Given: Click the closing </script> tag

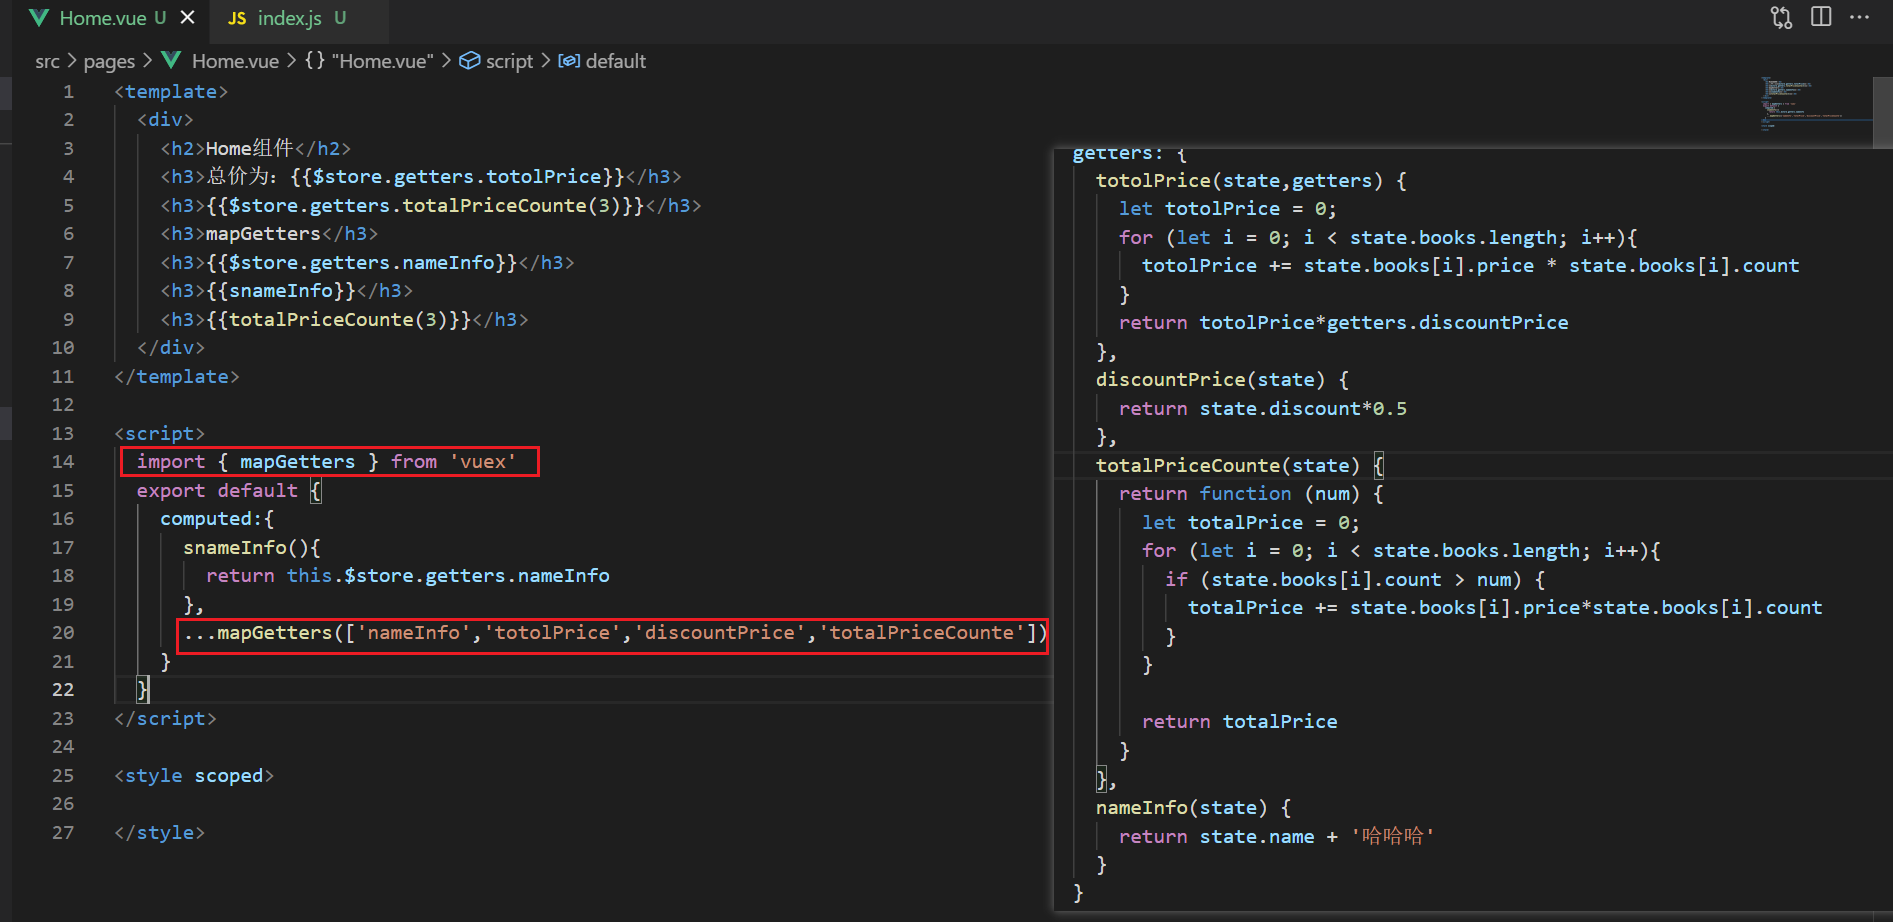Looking at the screenshot, I should click(x=165, y=719).
